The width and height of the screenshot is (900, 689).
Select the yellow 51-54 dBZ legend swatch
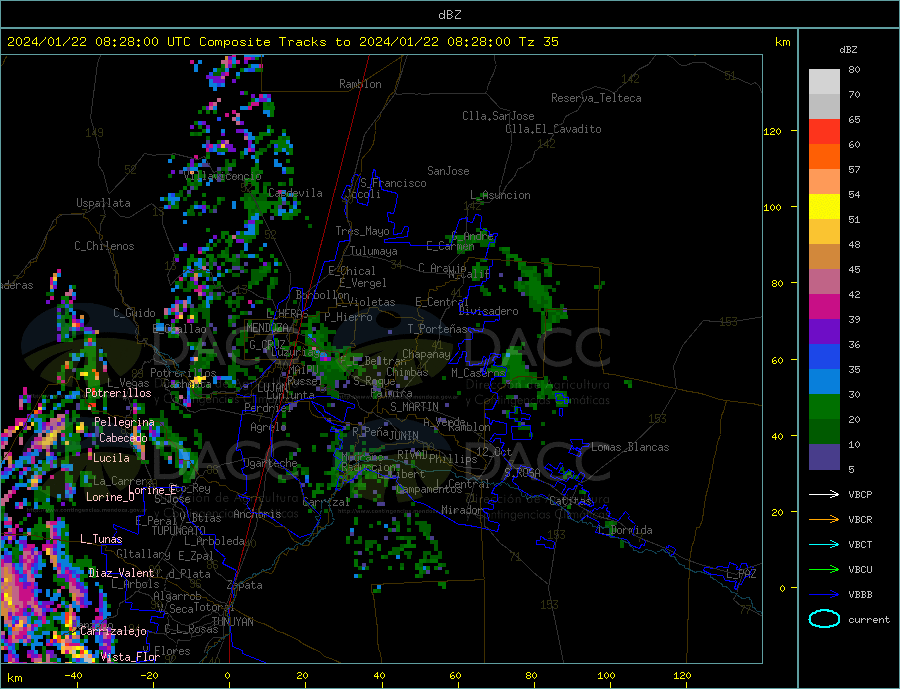824,207
